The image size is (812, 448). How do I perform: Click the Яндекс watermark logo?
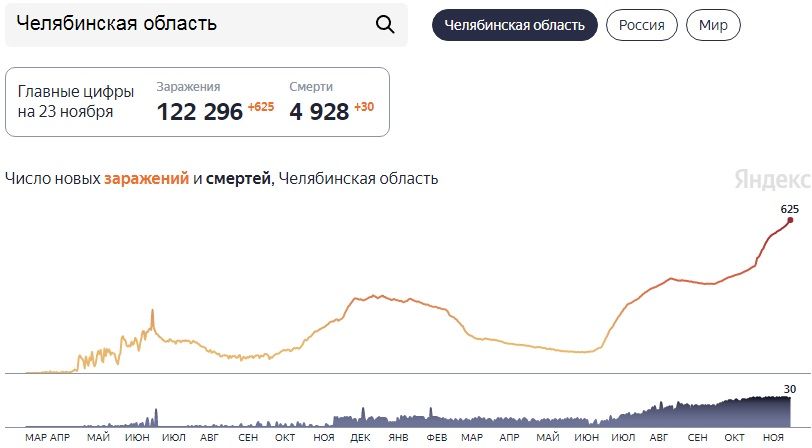pyautogui.click(x=772, y=179)
